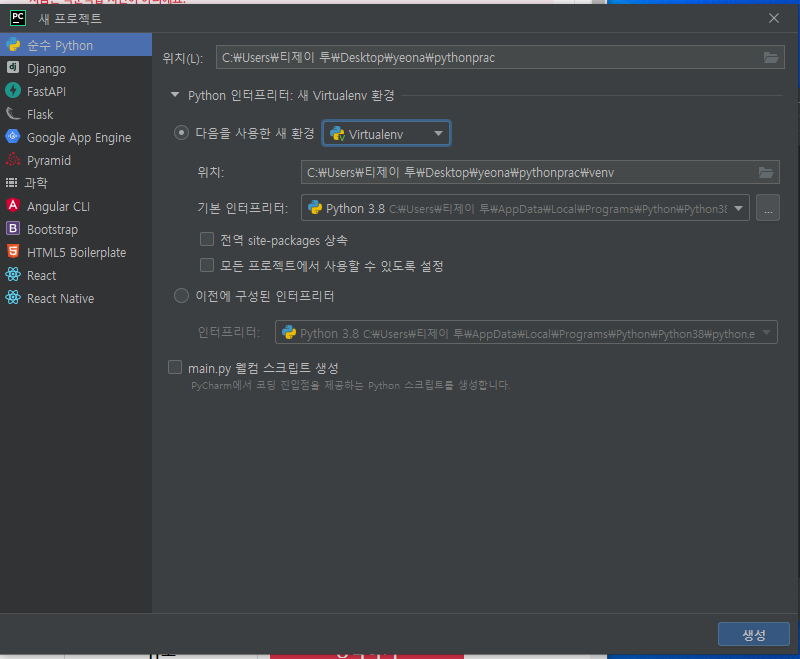800x659 pixels.
Task: Pick the HTML5 Boilerplate icon
Action: coord(13,251)
